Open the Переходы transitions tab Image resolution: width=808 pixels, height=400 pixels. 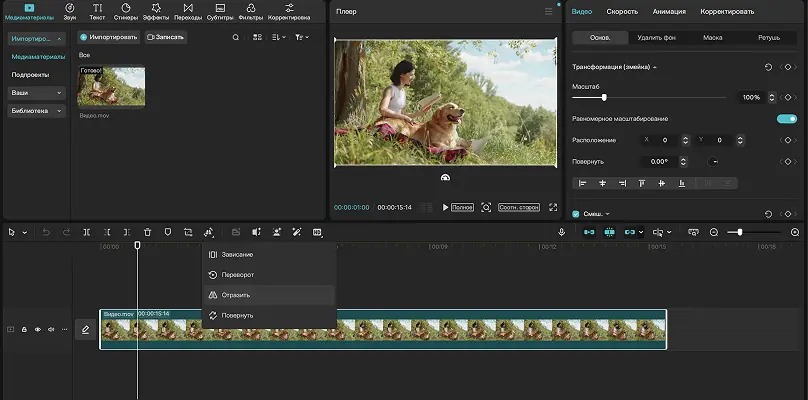coord(188,12)
